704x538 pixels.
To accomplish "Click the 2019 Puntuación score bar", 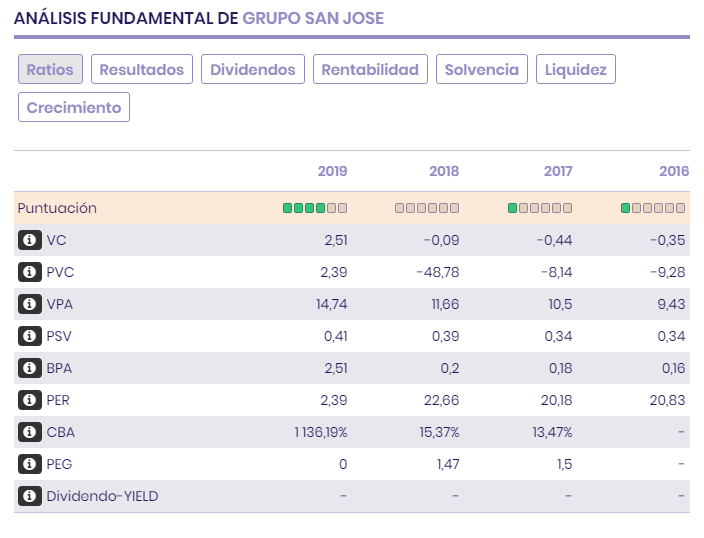I will pyautogui.click(x=315, y=208).
